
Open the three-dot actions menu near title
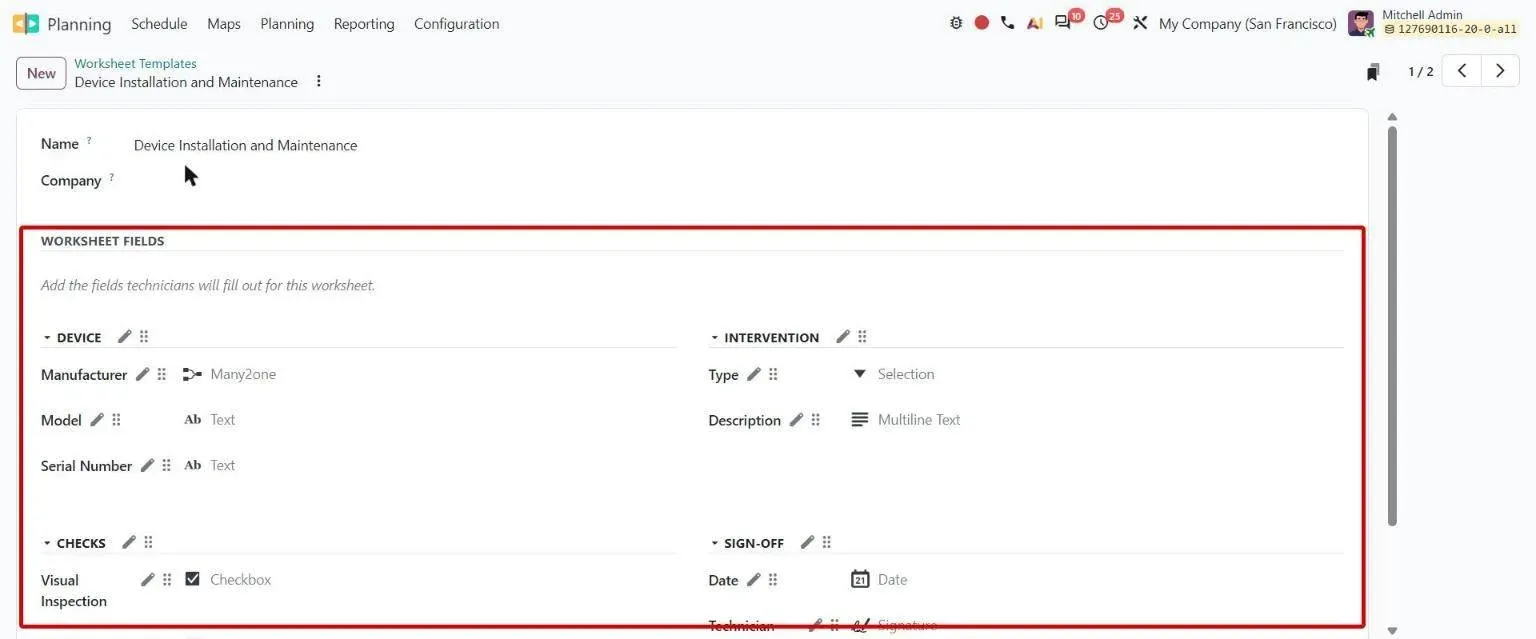pos(319,81)
